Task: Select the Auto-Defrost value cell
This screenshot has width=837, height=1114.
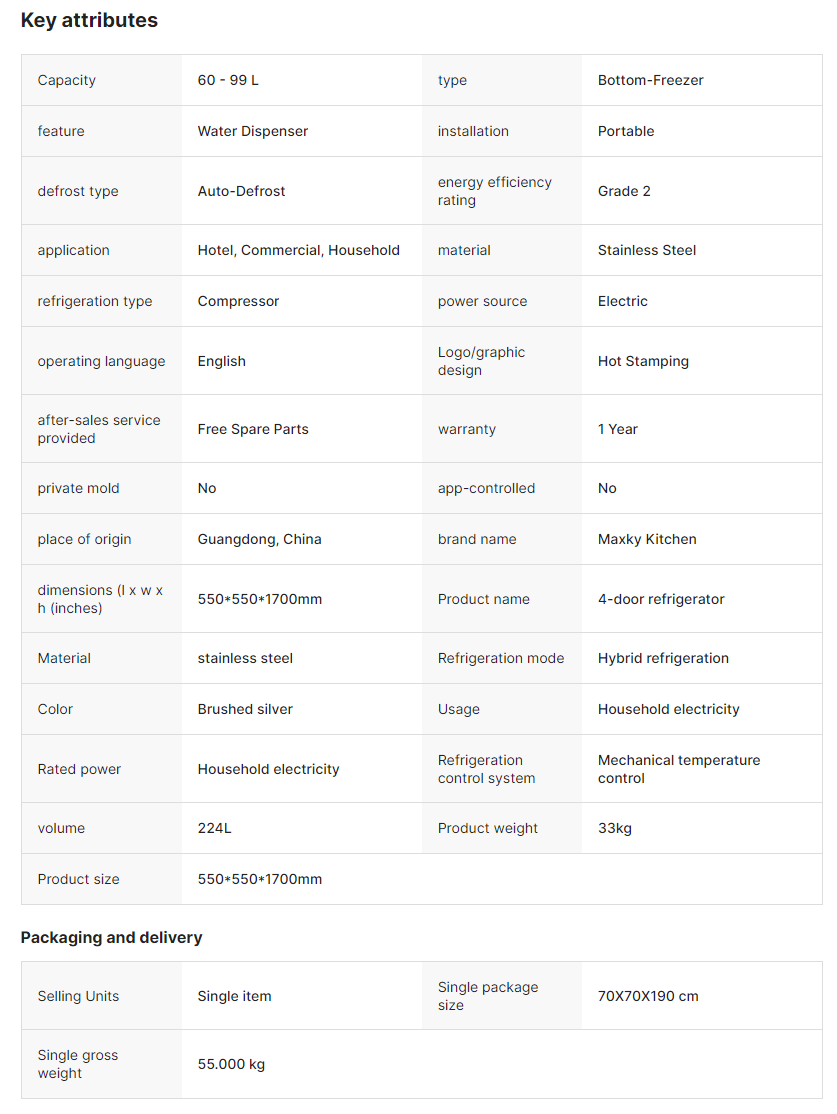Action: (241, 191)
